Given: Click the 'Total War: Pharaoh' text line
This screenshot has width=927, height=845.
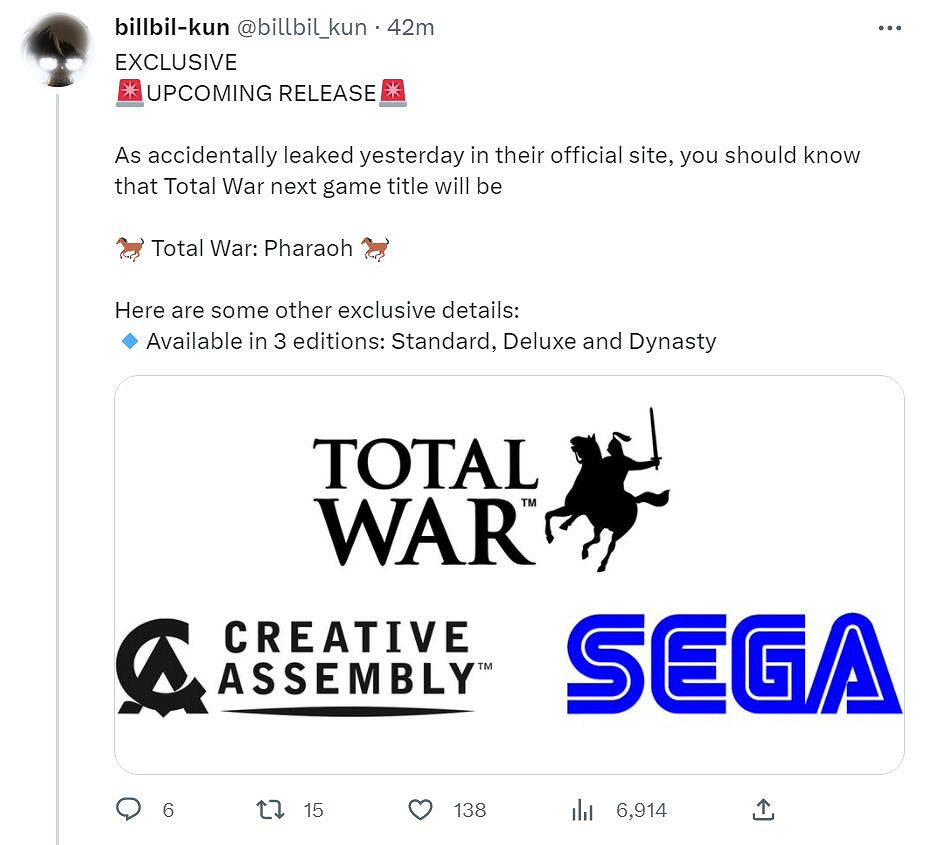Looking at the screenshot, I should [x=252, y=248].
